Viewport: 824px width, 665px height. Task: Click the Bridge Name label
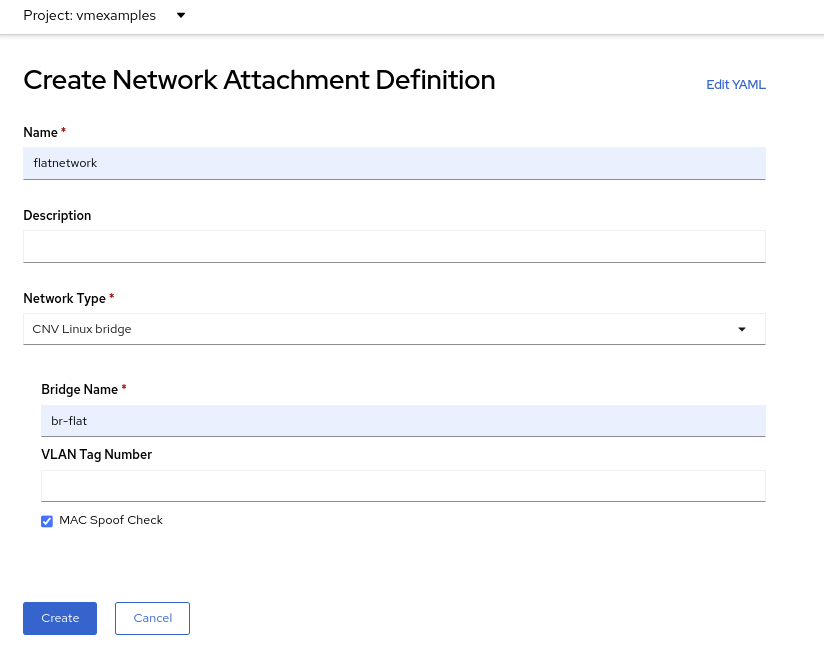[x=80, y=389]
